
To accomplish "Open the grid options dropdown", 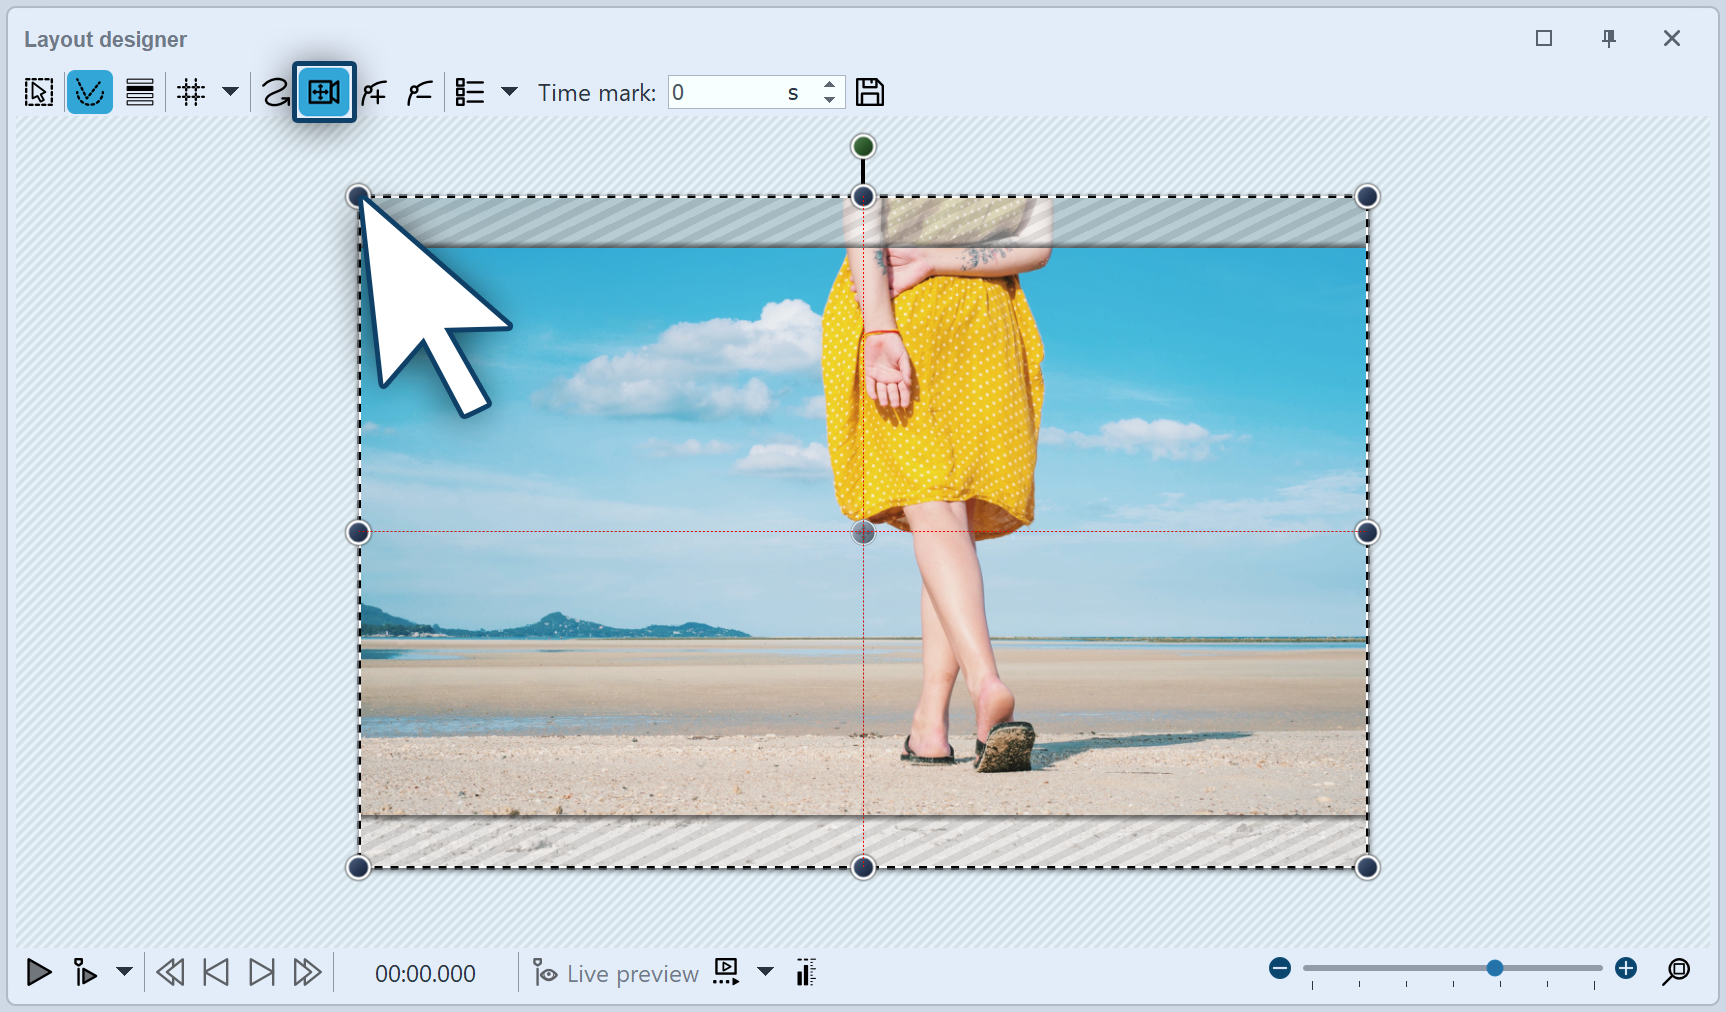I will point(230,92).
